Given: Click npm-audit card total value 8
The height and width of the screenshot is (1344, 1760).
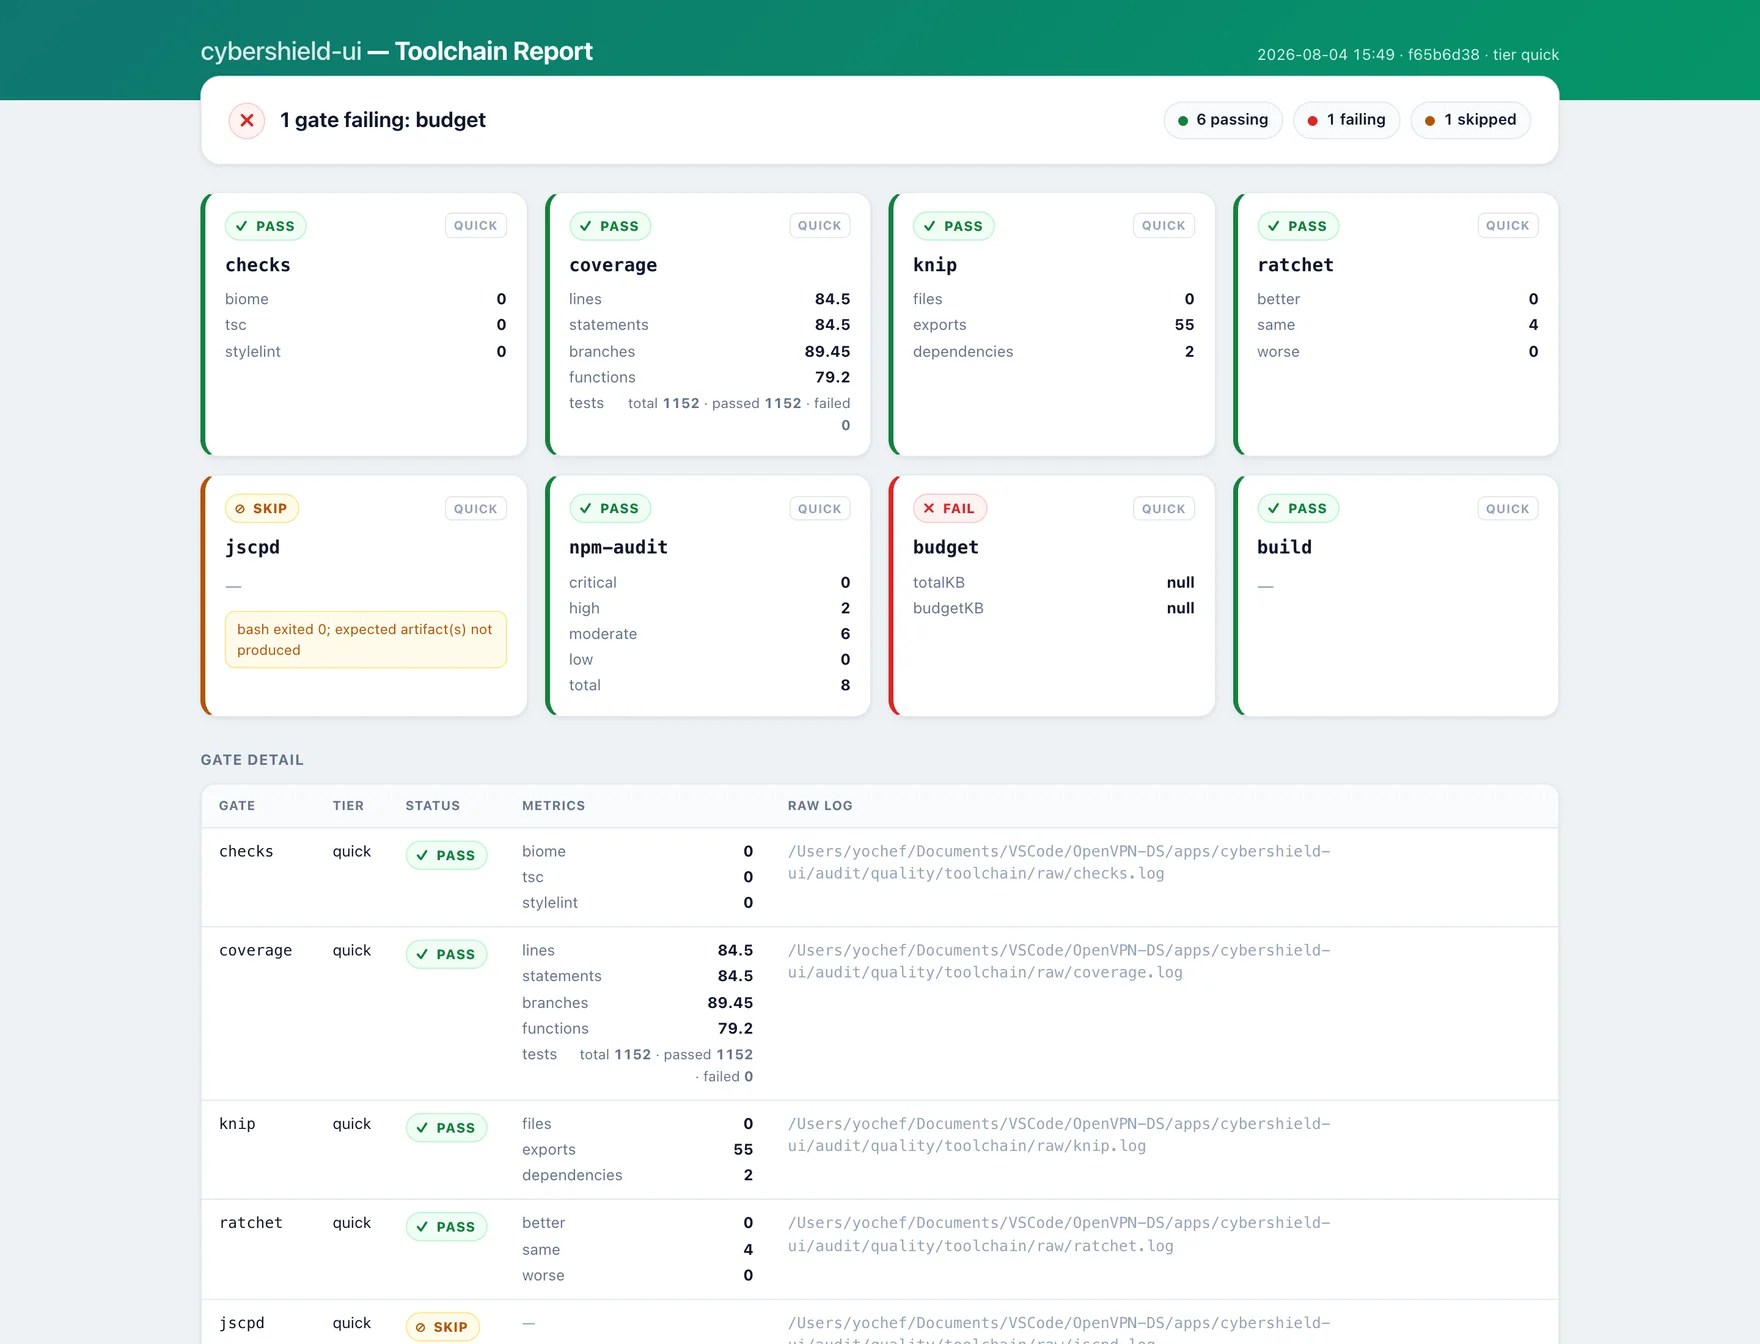Looking at the screenshot, I should (x=845, y=685).
